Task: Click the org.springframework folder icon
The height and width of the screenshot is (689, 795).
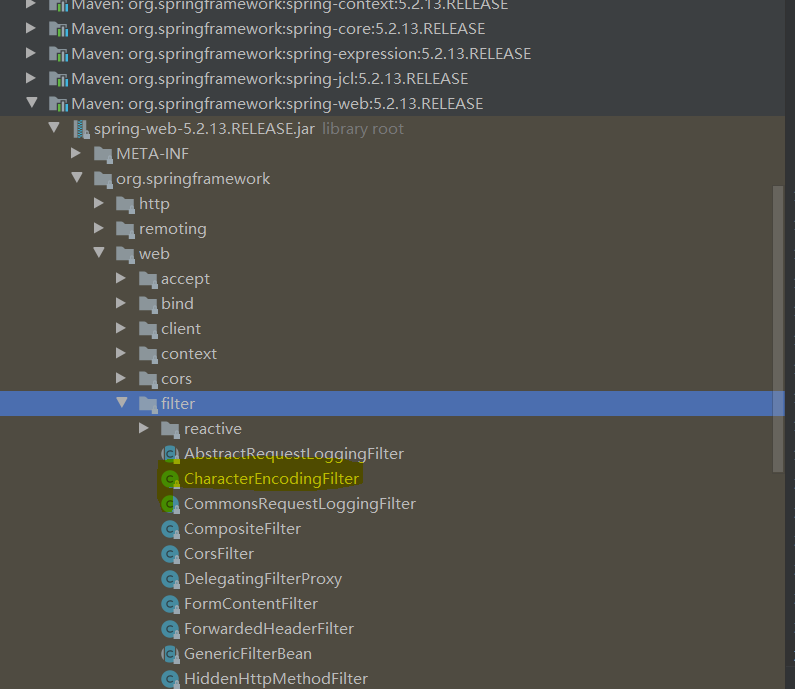Action: click(103, 179)
